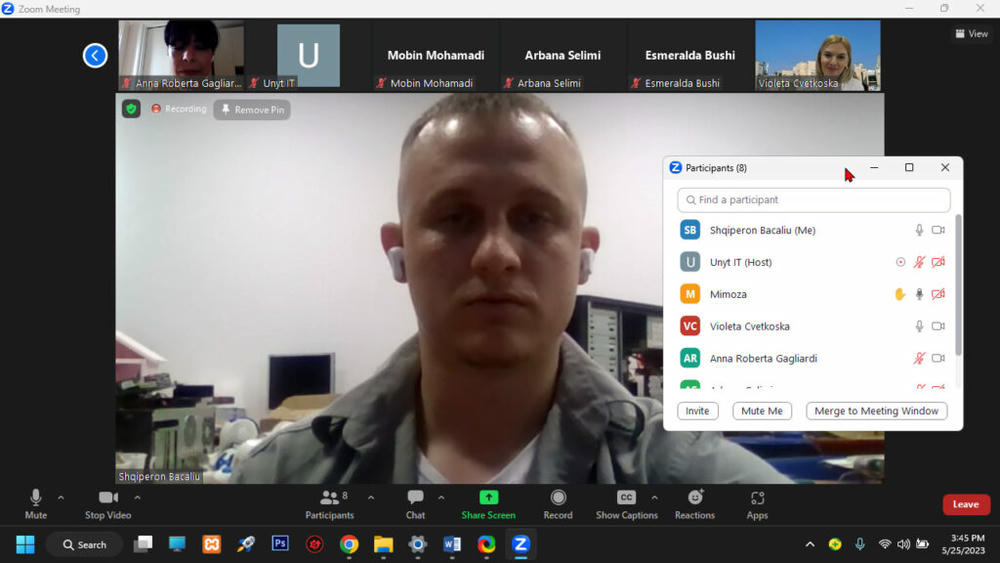Click the green encryption shield icon

click(131, 109)
